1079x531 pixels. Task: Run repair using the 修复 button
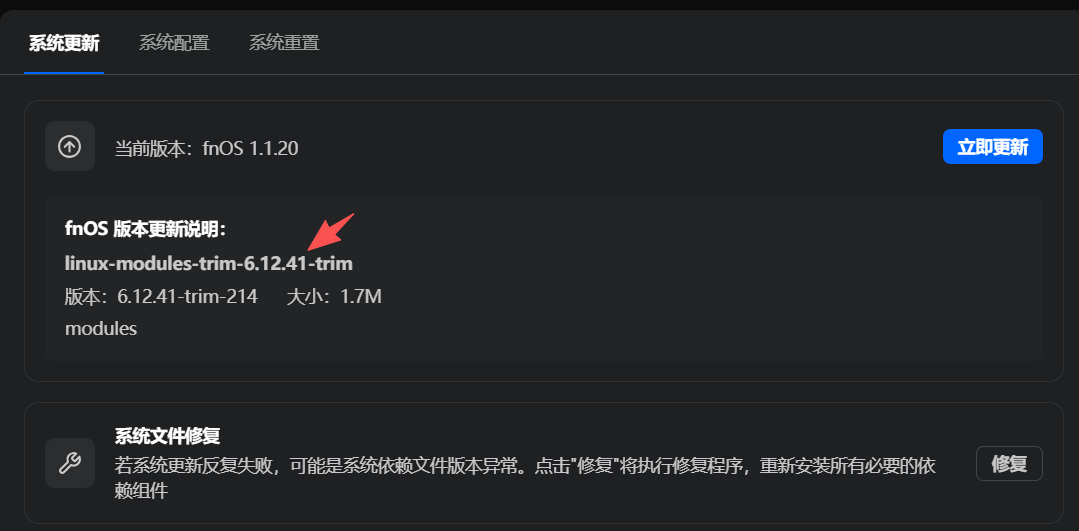(x=1009, y=464)
